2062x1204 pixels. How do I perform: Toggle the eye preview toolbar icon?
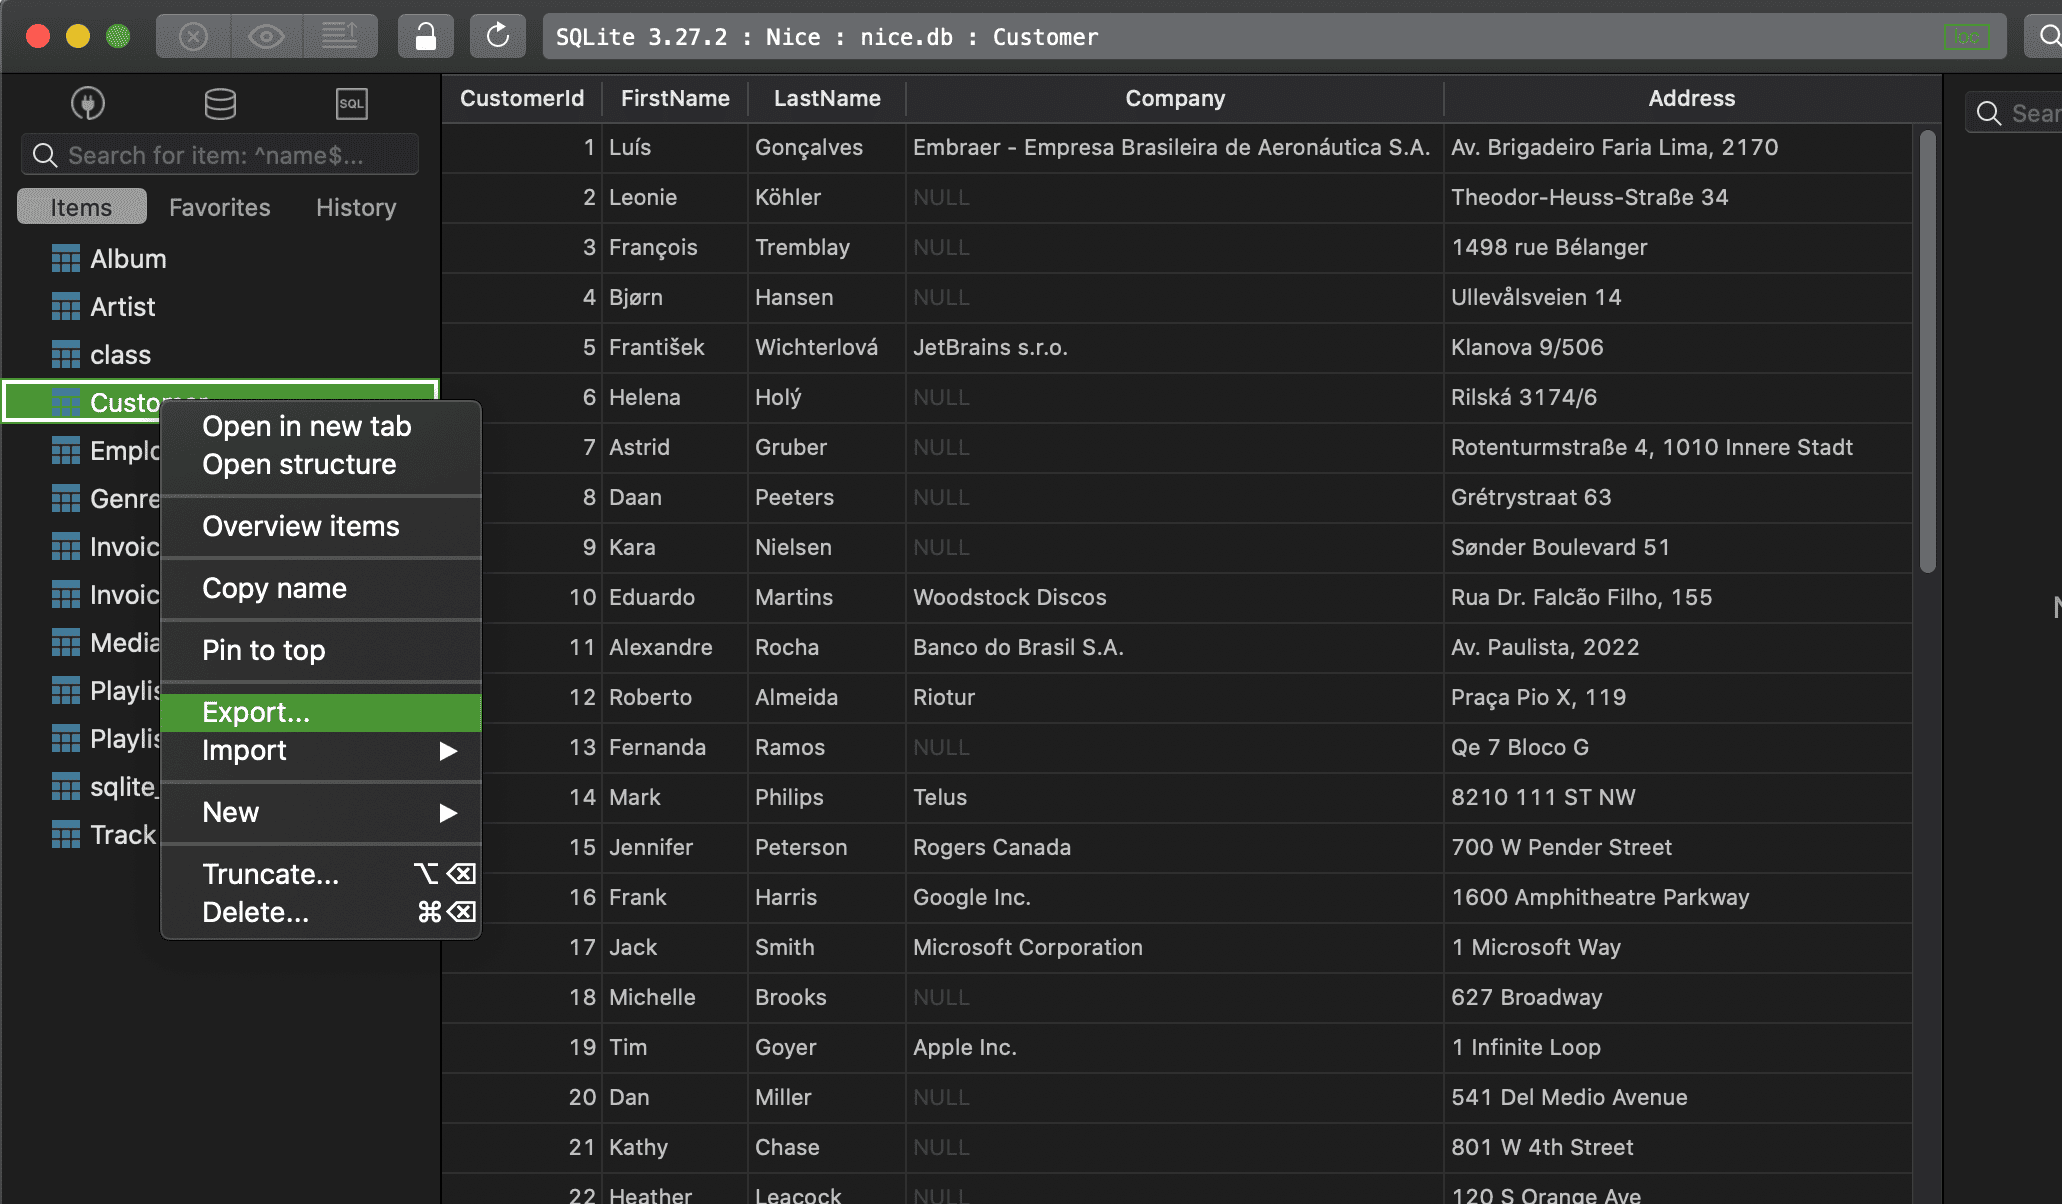coord(267,37)
